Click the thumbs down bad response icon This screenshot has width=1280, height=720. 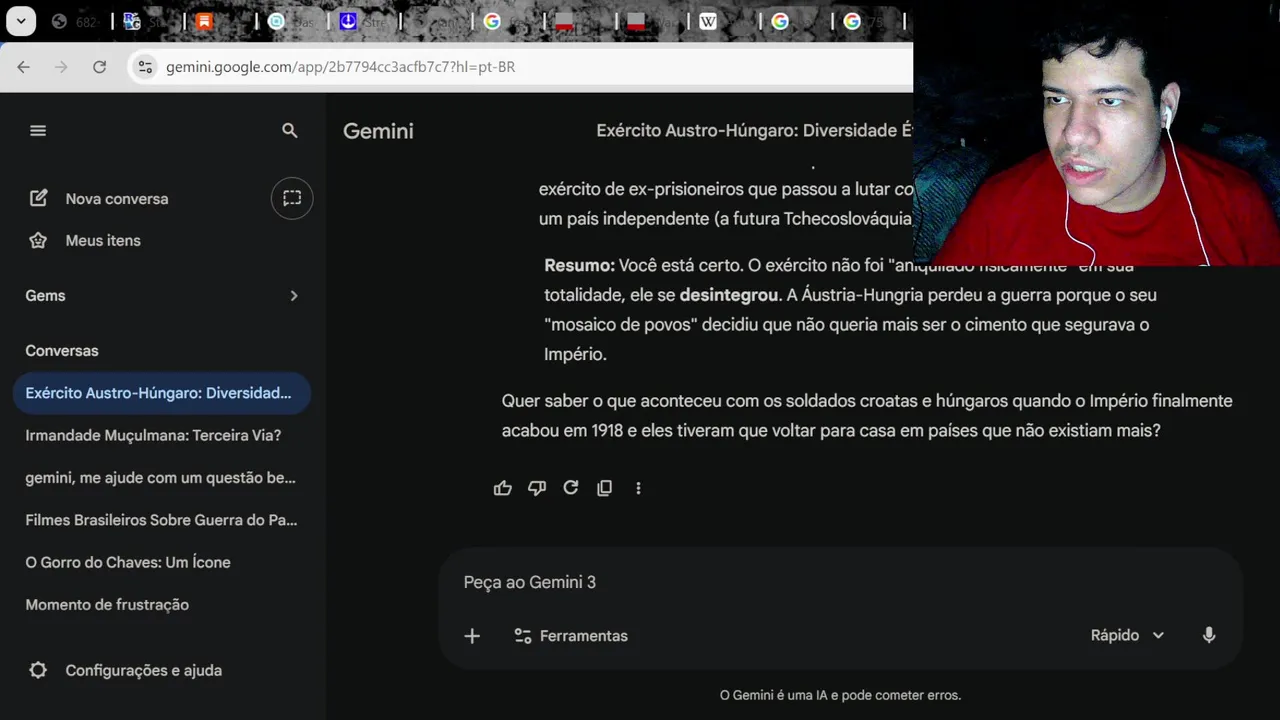[537, 488]
